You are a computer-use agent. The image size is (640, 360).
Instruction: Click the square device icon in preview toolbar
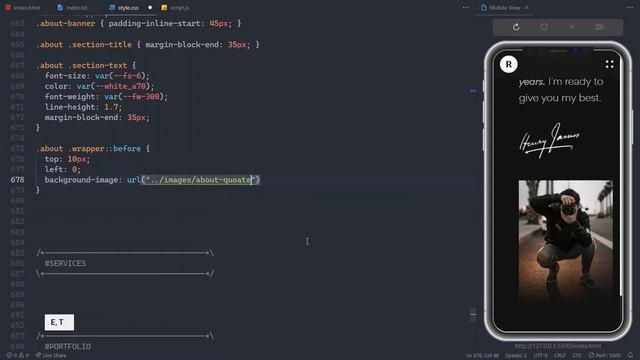click(x=544, y=27)
